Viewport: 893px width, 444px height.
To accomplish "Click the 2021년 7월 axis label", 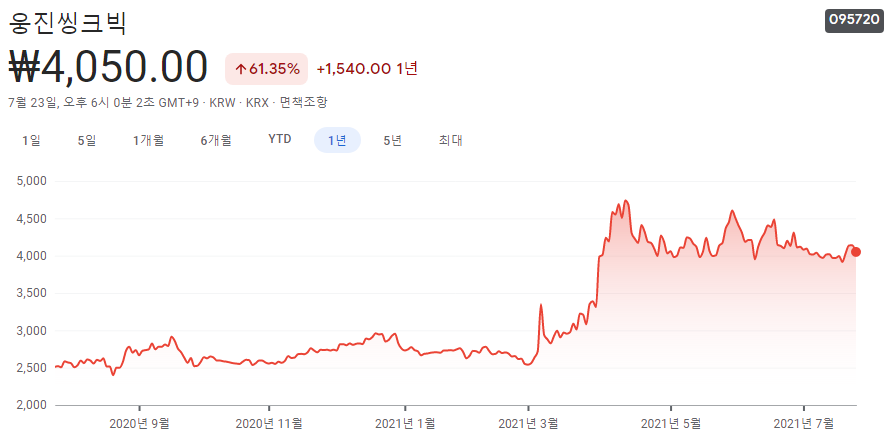I will click(803, 423).
